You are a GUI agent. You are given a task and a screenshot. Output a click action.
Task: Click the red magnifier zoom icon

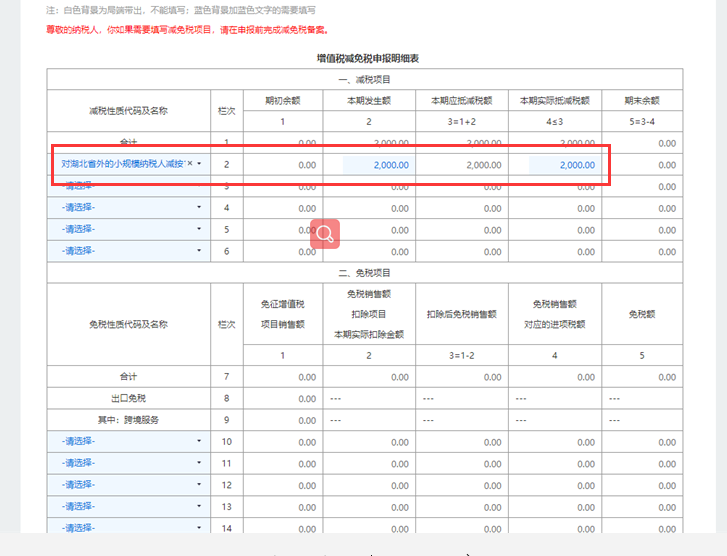pos(325,234)
